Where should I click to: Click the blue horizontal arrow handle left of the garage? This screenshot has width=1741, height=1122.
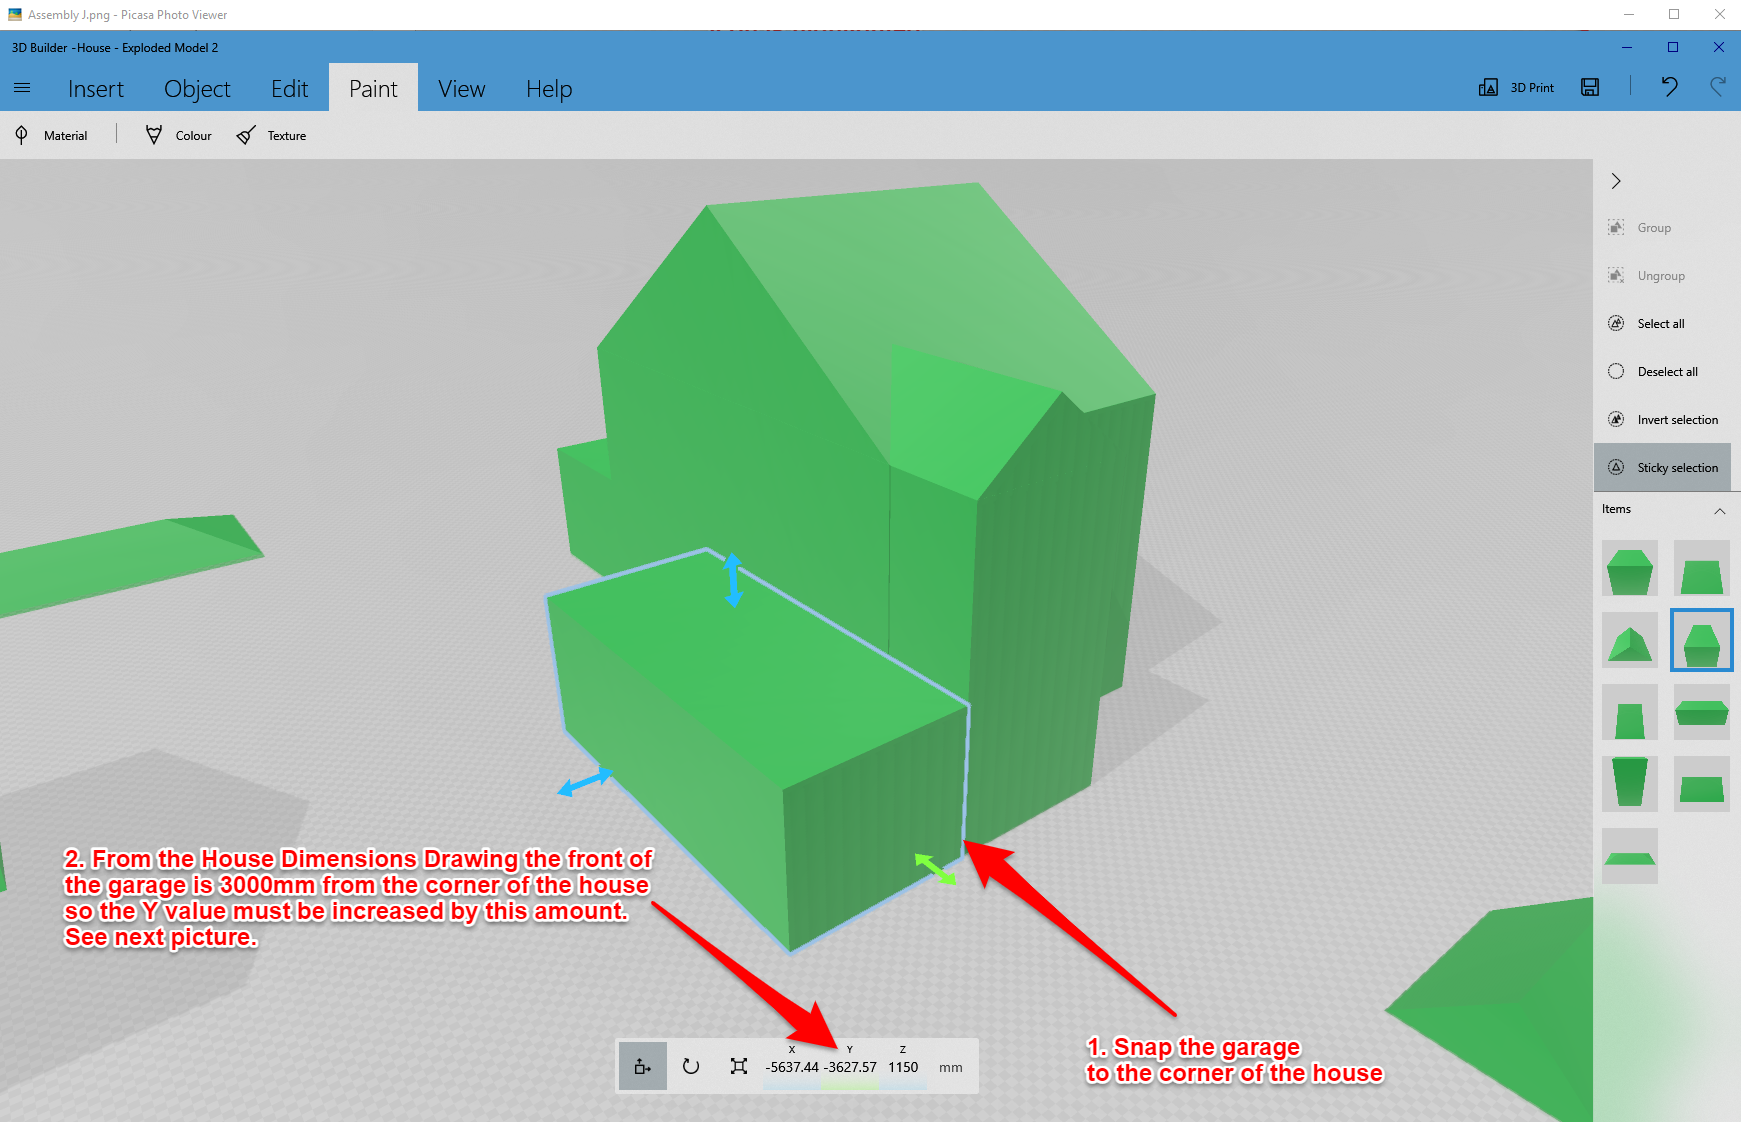click(x=585, y=782)
